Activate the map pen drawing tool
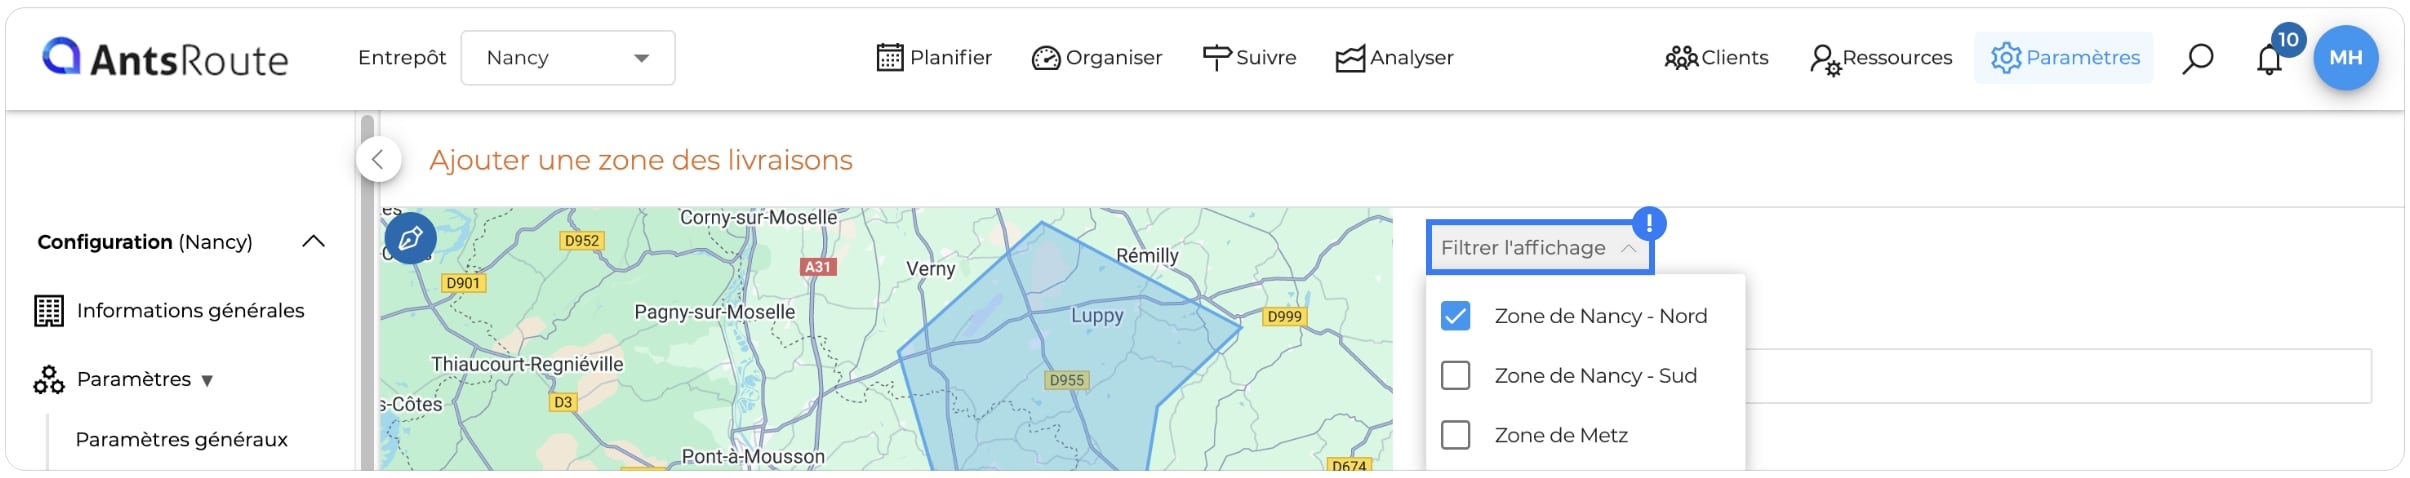2410x478 pixels. coord(410,238)
